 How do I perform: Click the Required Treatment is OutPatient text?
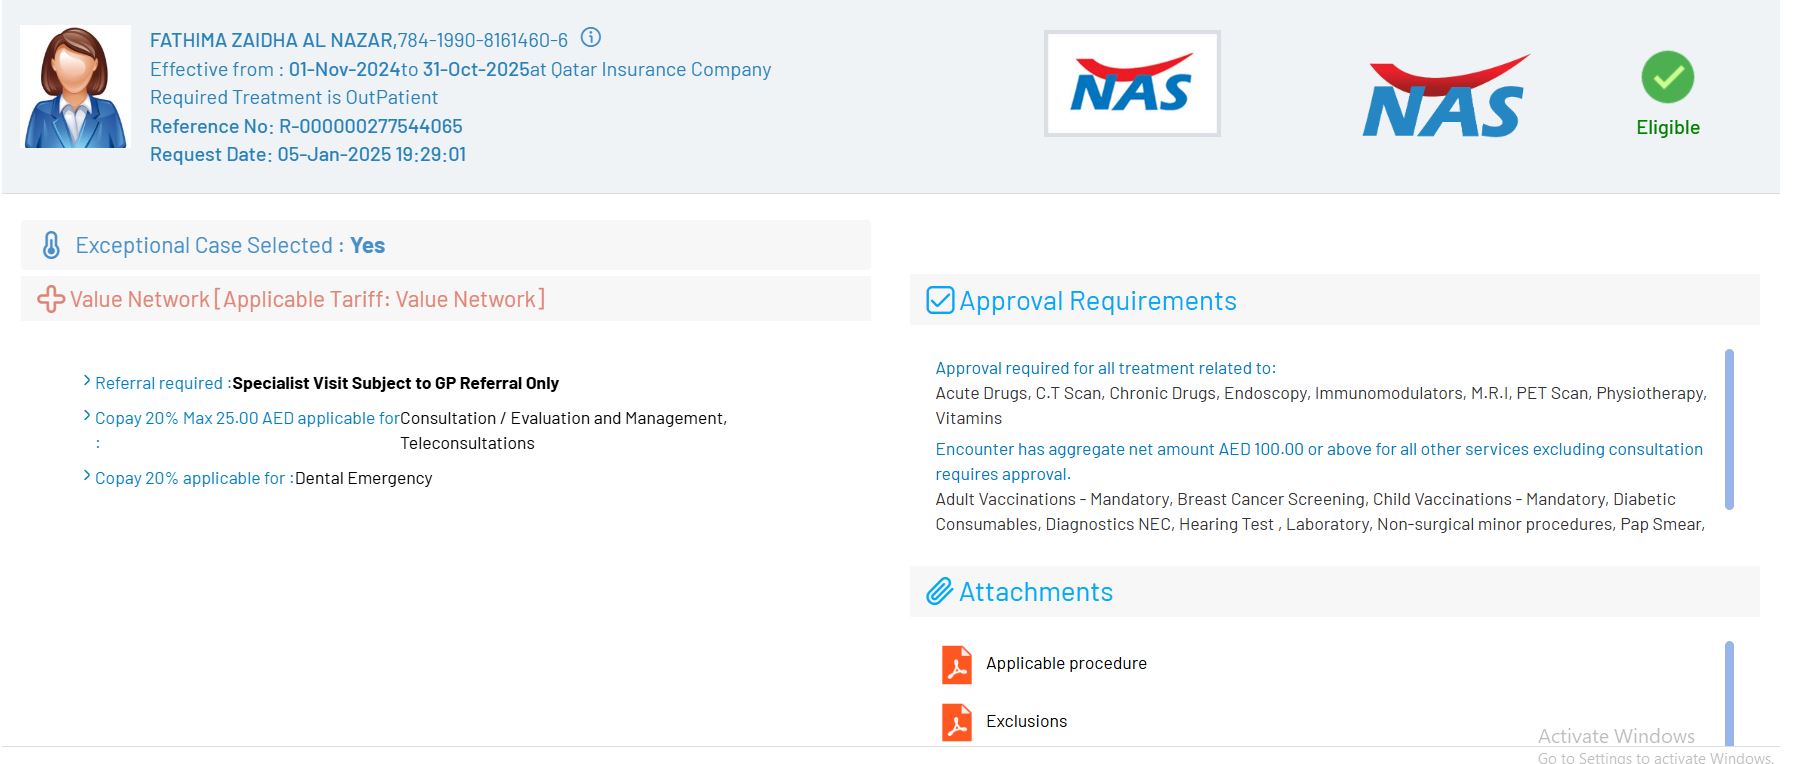pos(294,97)
